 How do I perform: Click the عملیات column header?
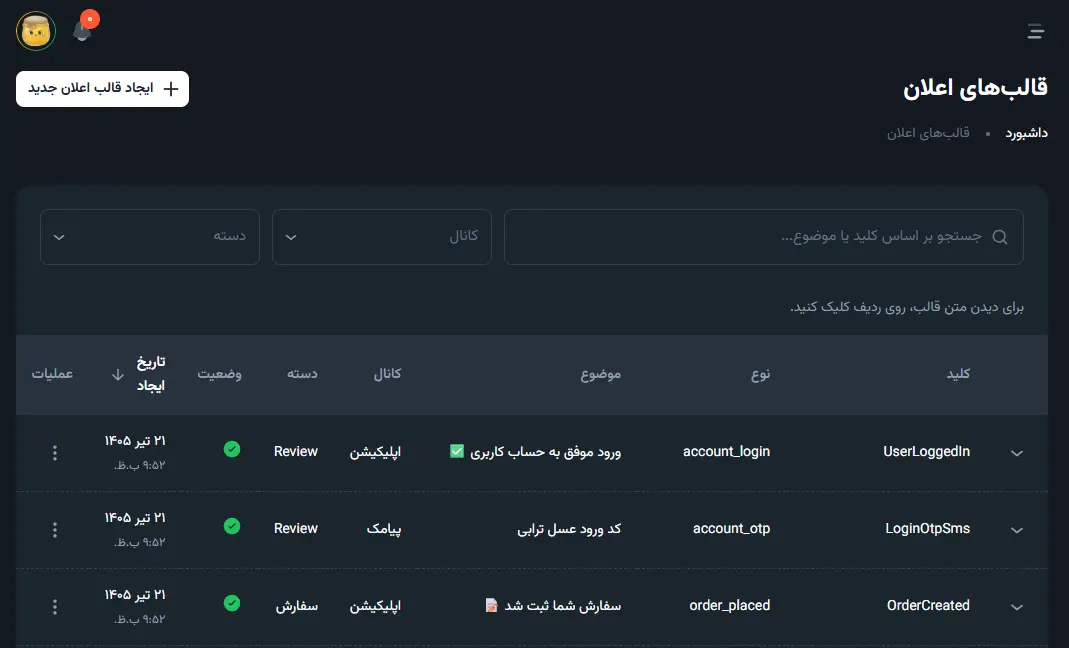pos(52,374)
